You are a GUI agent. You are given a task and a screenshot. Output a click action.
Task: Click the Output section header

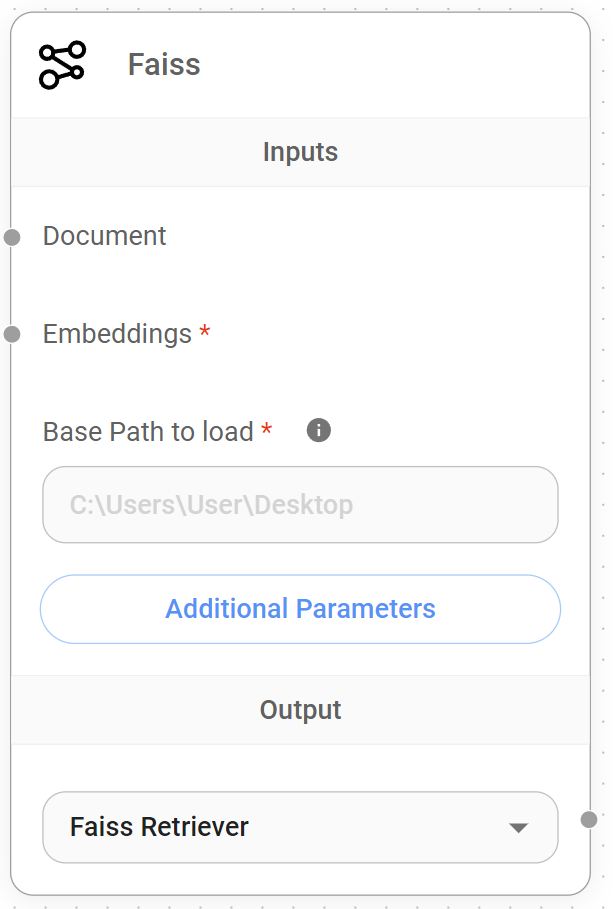[300, 710]
